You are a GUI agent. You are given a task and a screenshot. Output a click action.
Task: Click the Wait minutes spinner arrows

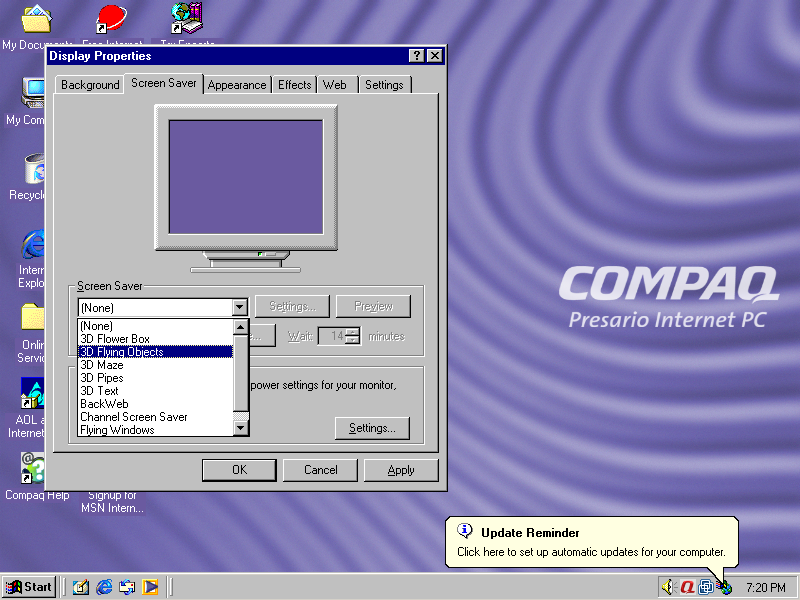353,336
